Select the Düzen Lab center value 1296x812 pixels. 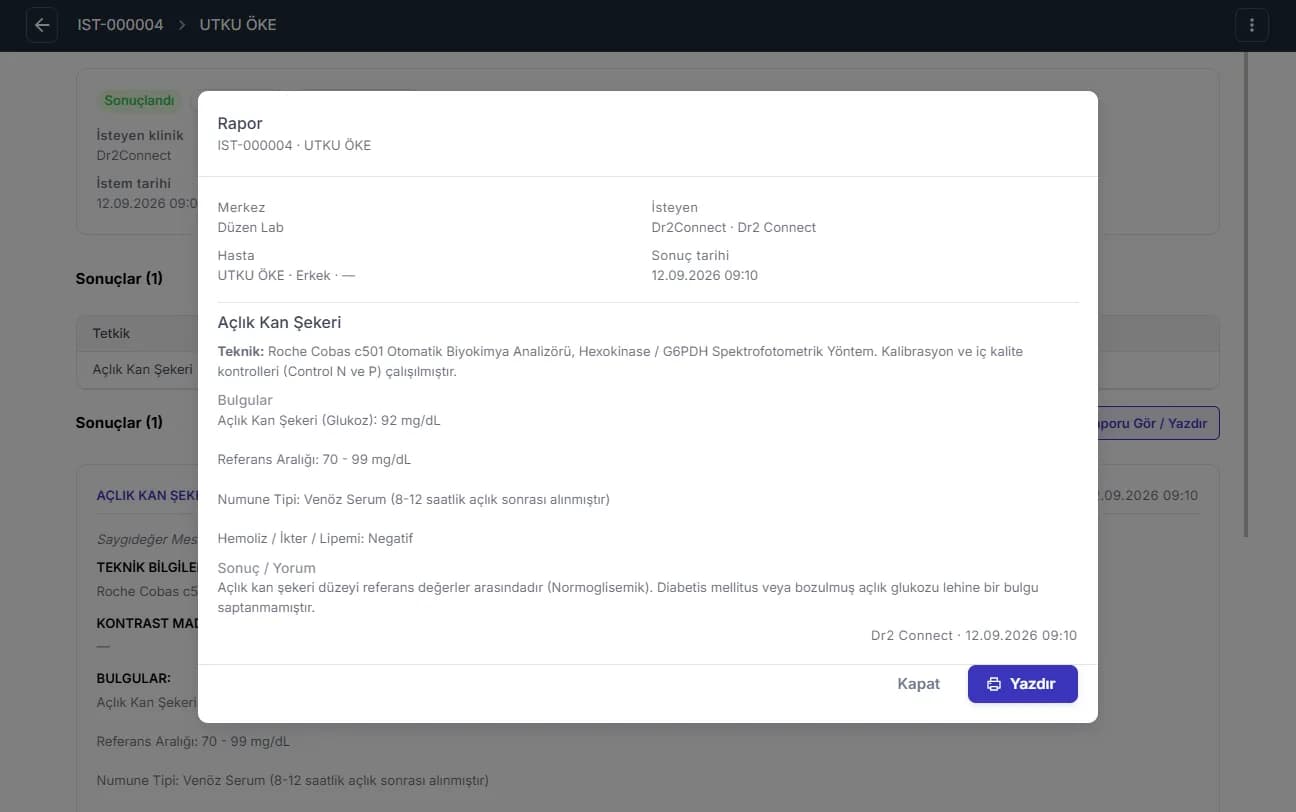tap(251, 227)
